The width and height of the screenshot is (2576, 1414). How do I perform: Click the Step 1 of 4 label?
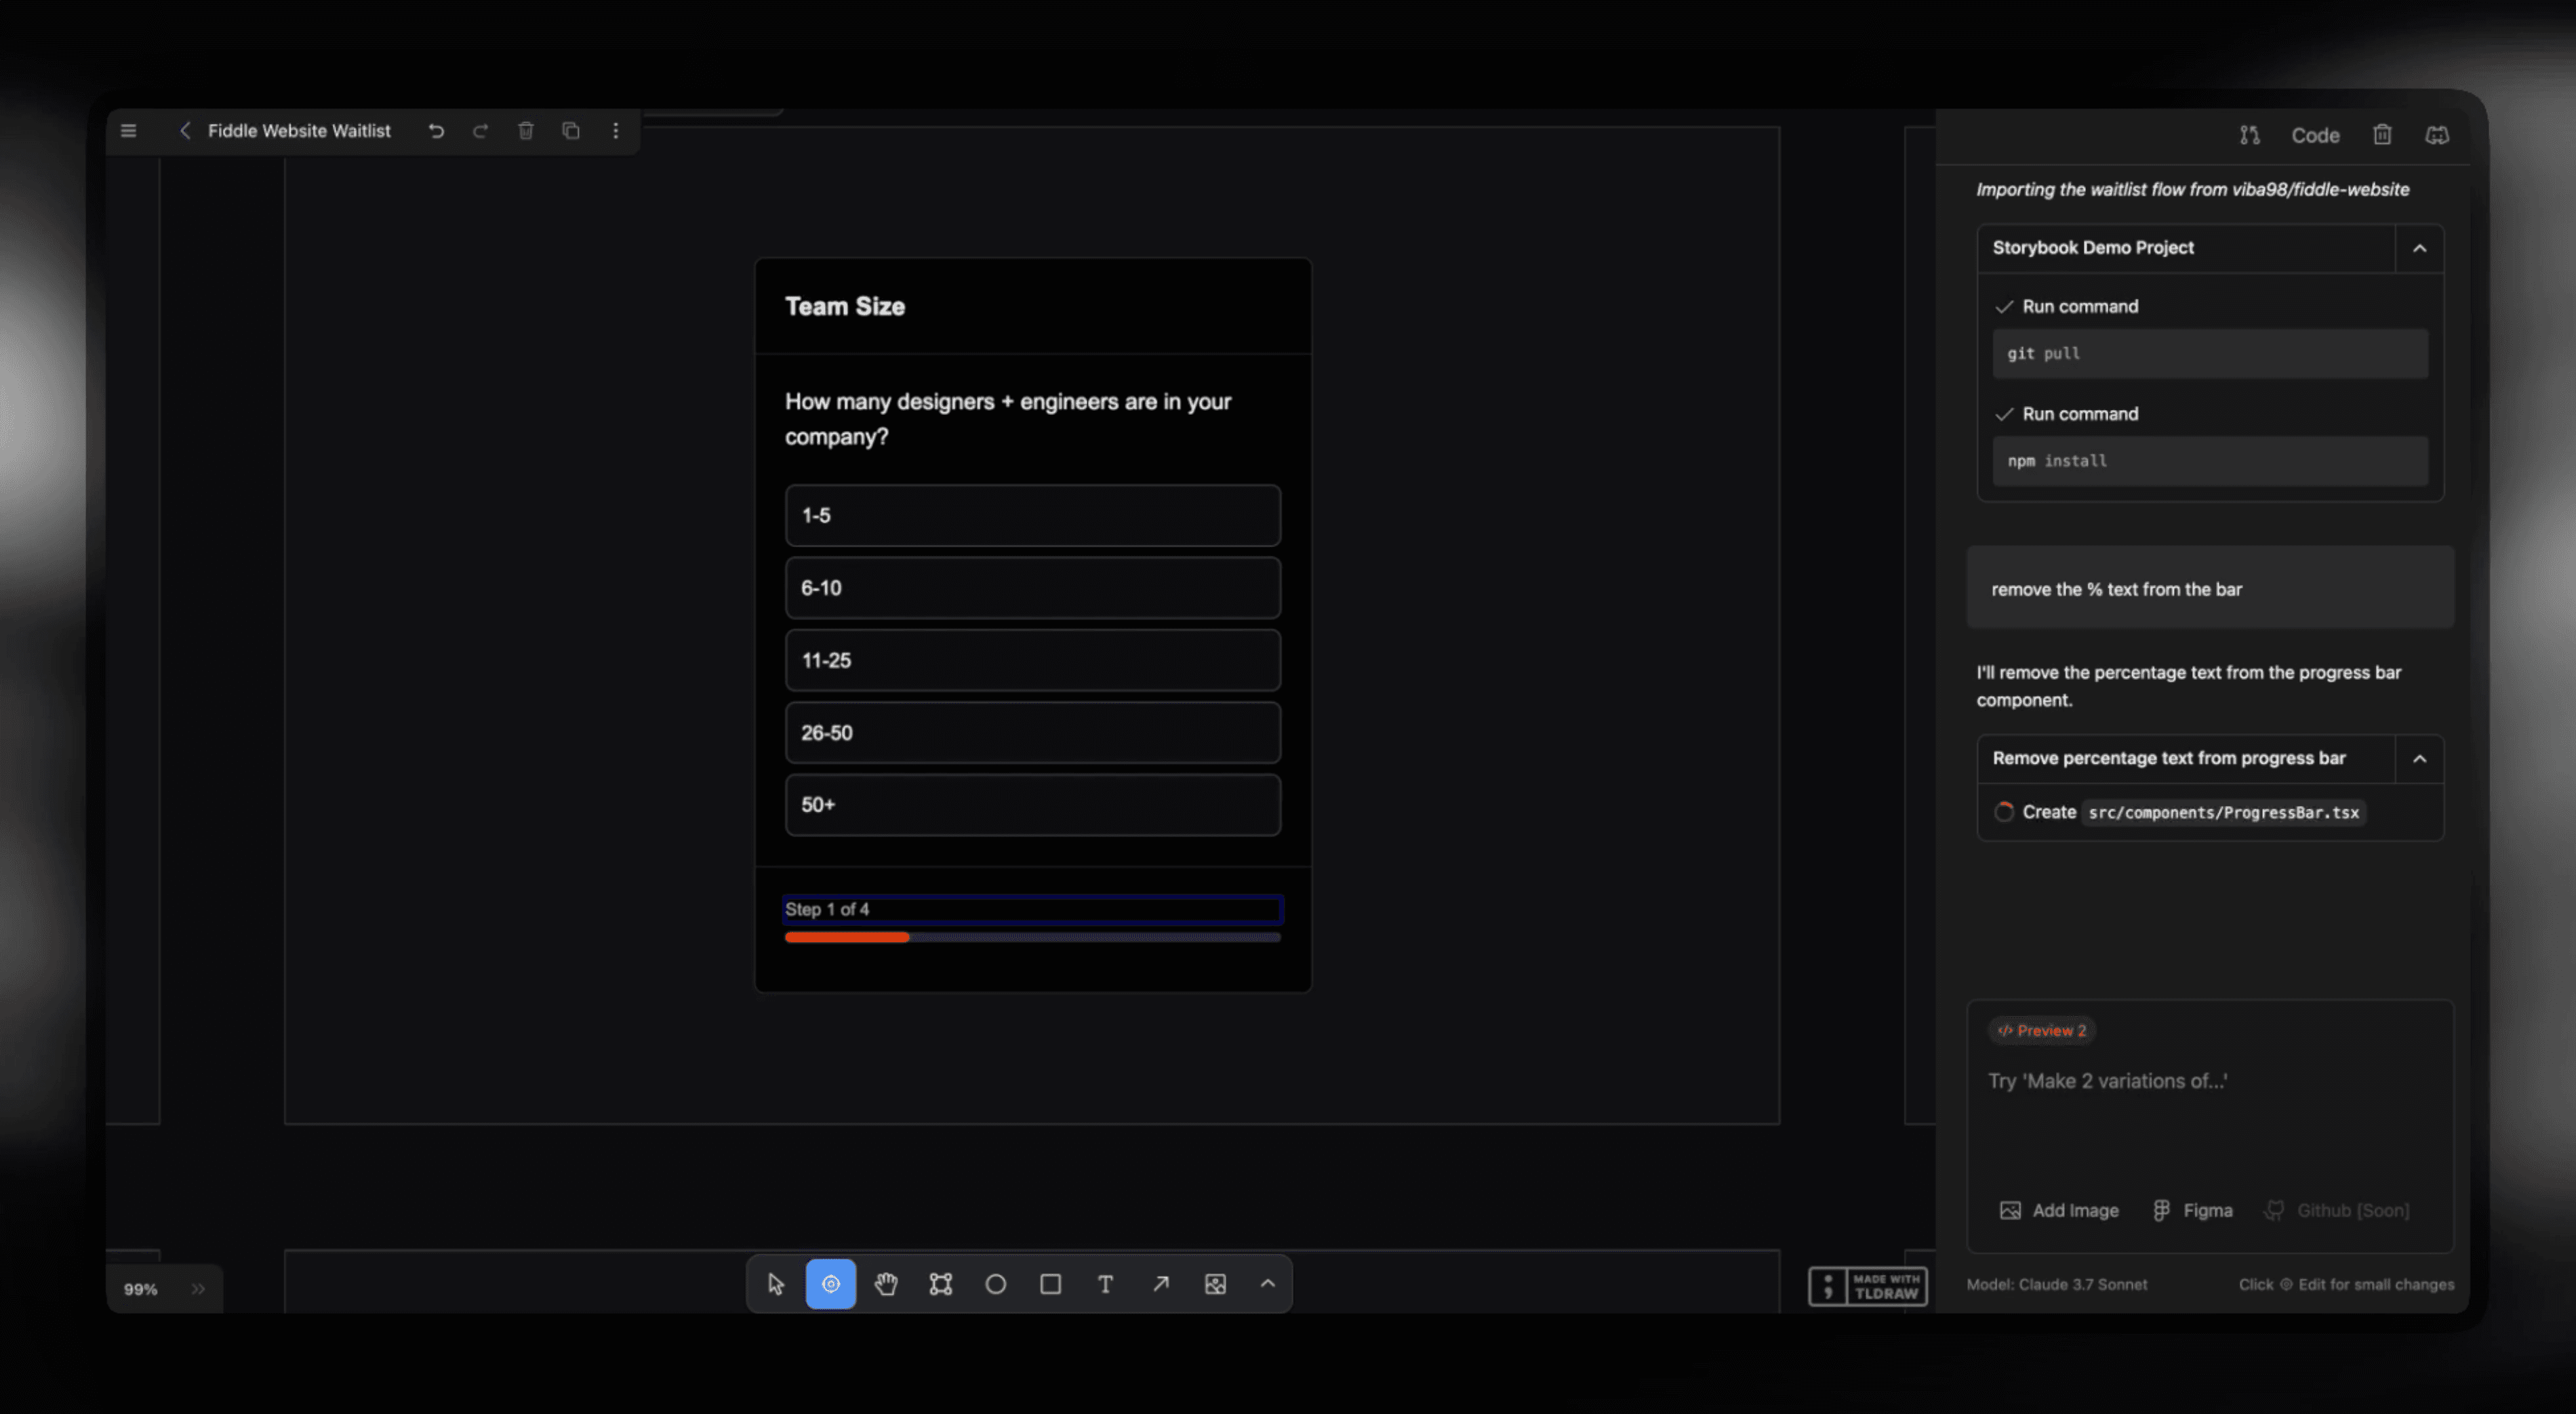coord(827,910)
